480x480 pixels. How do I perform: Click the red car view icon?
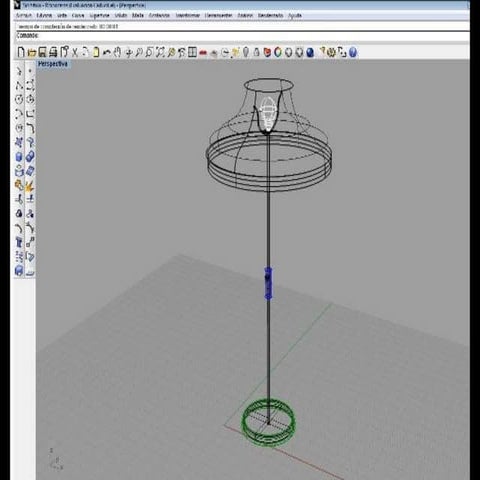pos(203,53)
